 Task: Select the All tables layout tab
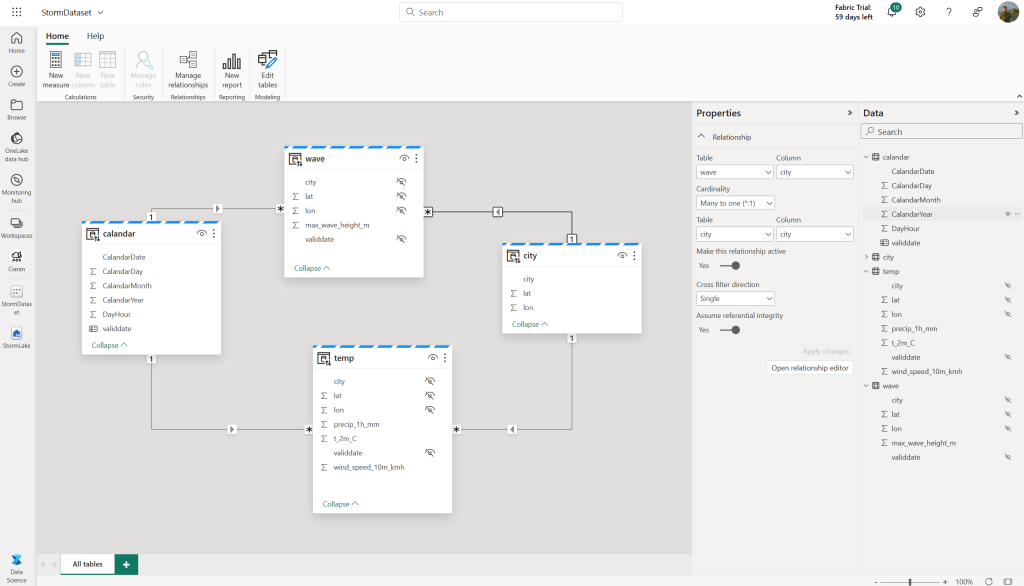coord(88,564)
